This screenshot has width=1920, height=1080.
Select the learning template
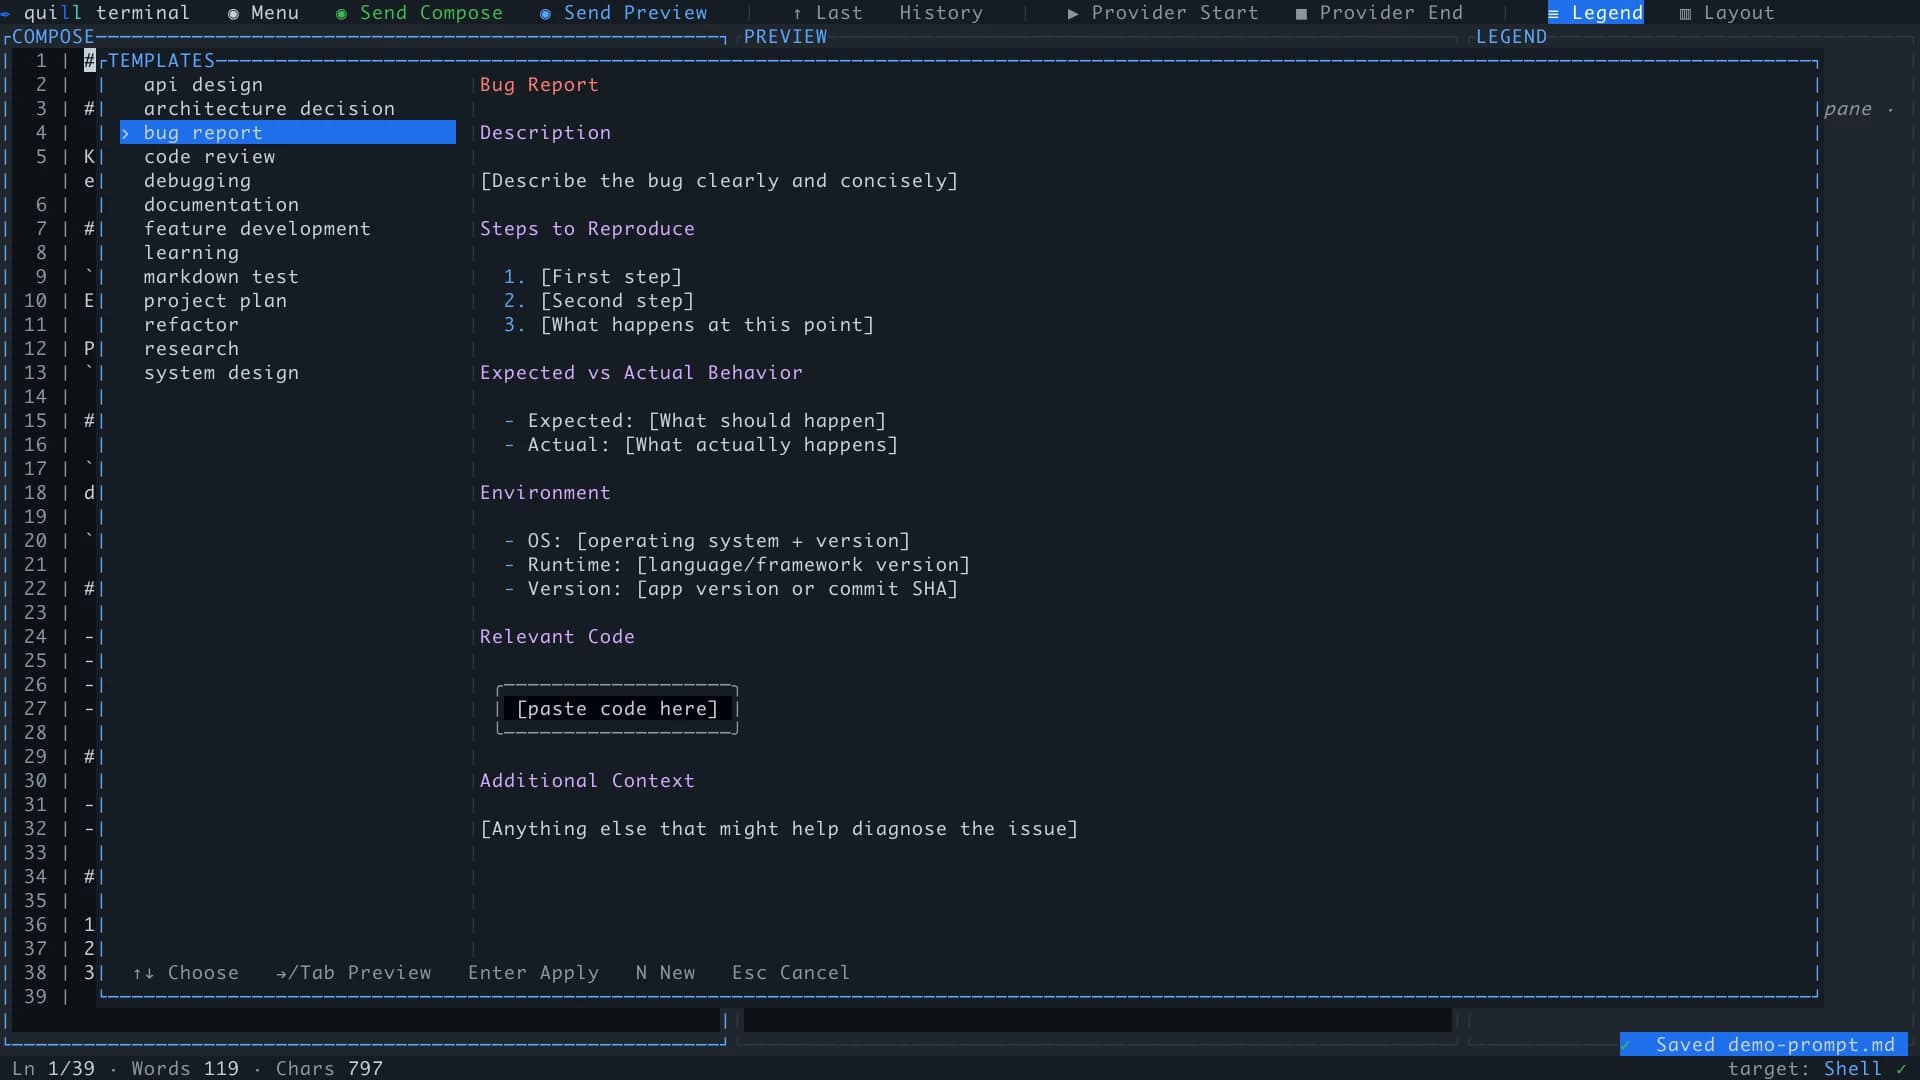click(x=288, y=253)
